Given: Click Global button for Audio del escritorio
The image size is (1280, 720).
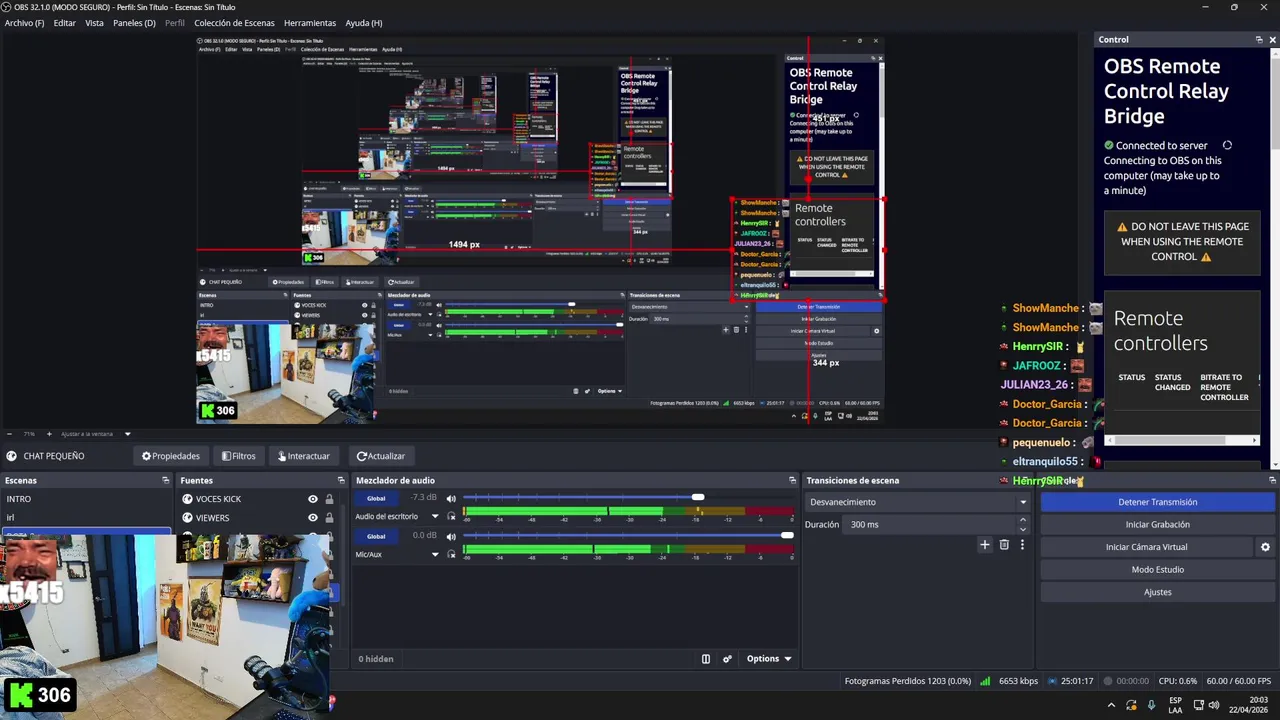Looking at the screenshot, I should click(x=376, y=498).
